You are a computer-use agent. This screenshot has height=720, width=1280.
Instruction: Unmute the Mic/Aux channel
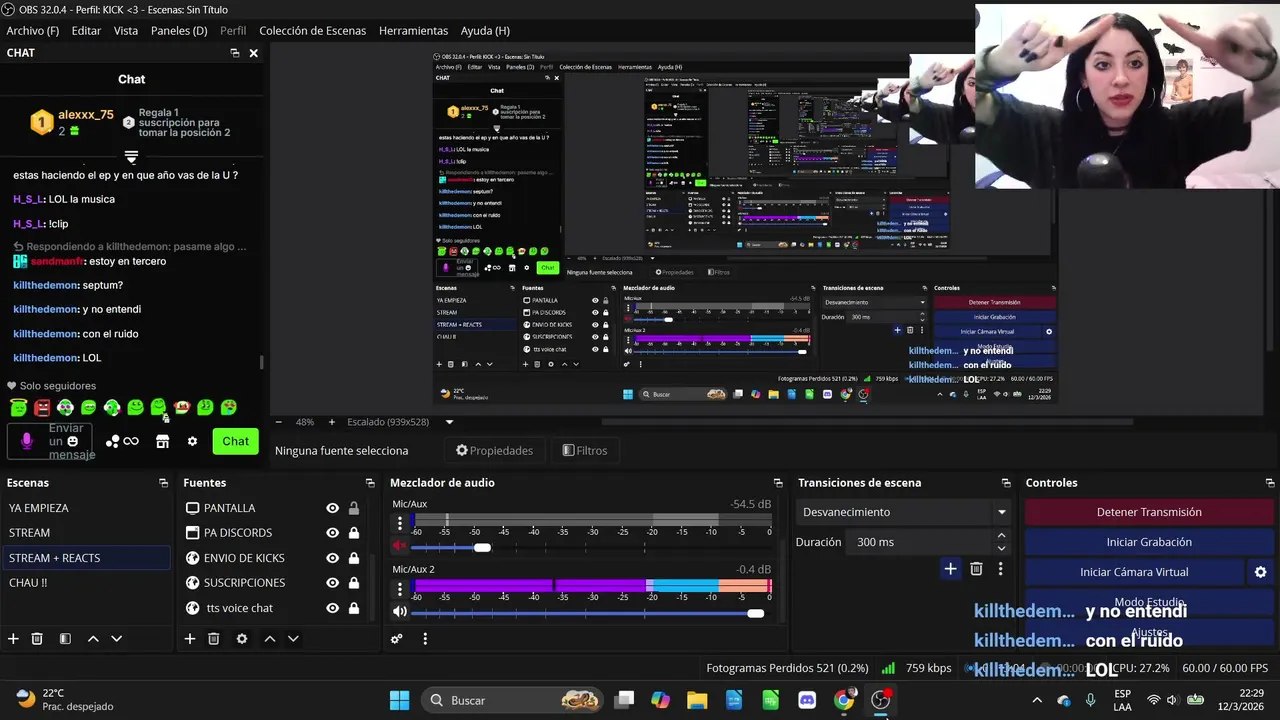click(x=399, y=547)
